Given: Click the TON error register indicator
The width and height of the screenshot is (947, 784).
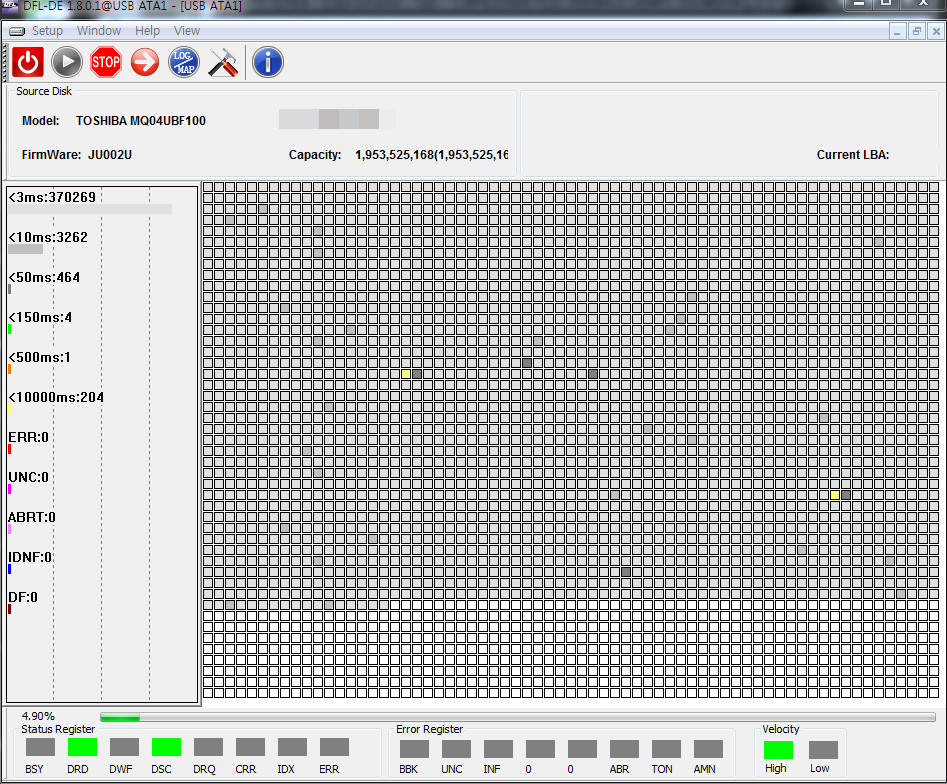Looking at the screenshot, I should click(666, 749).
